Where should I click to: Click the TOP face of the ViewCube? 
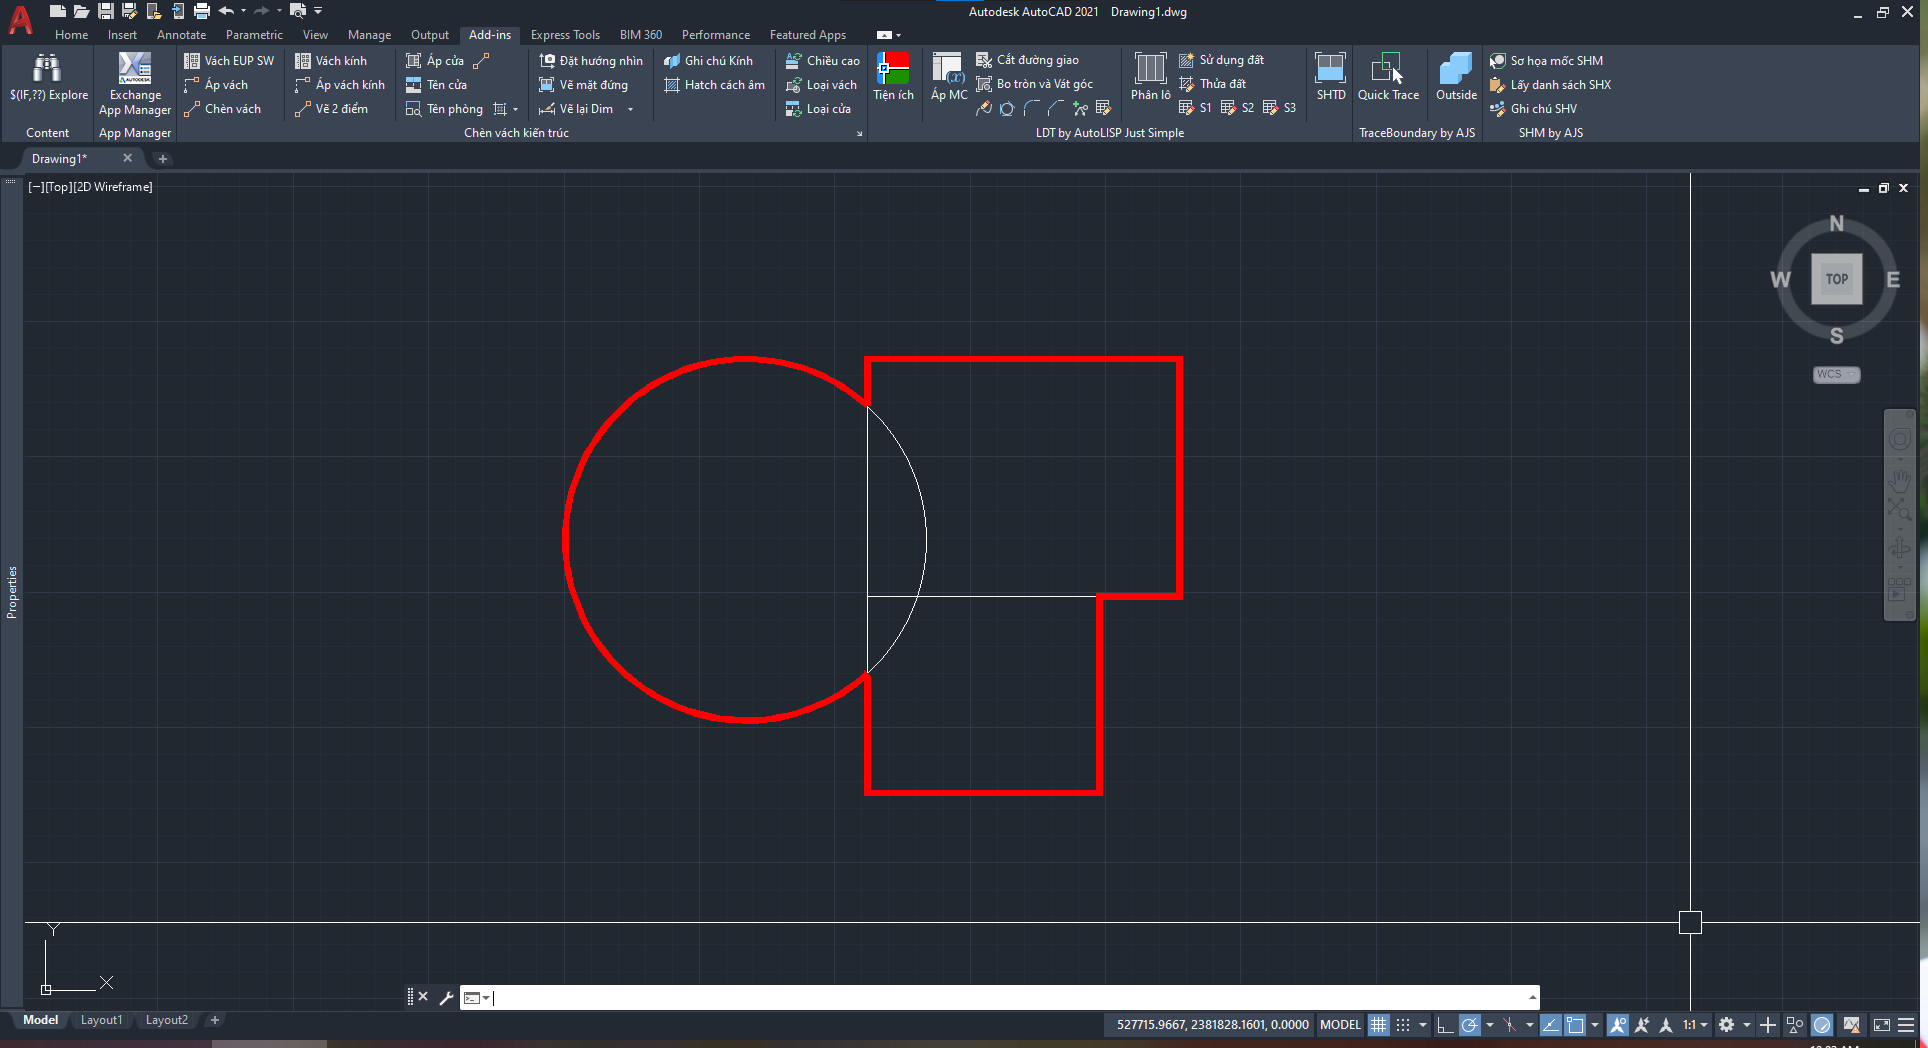(1836, 279)
